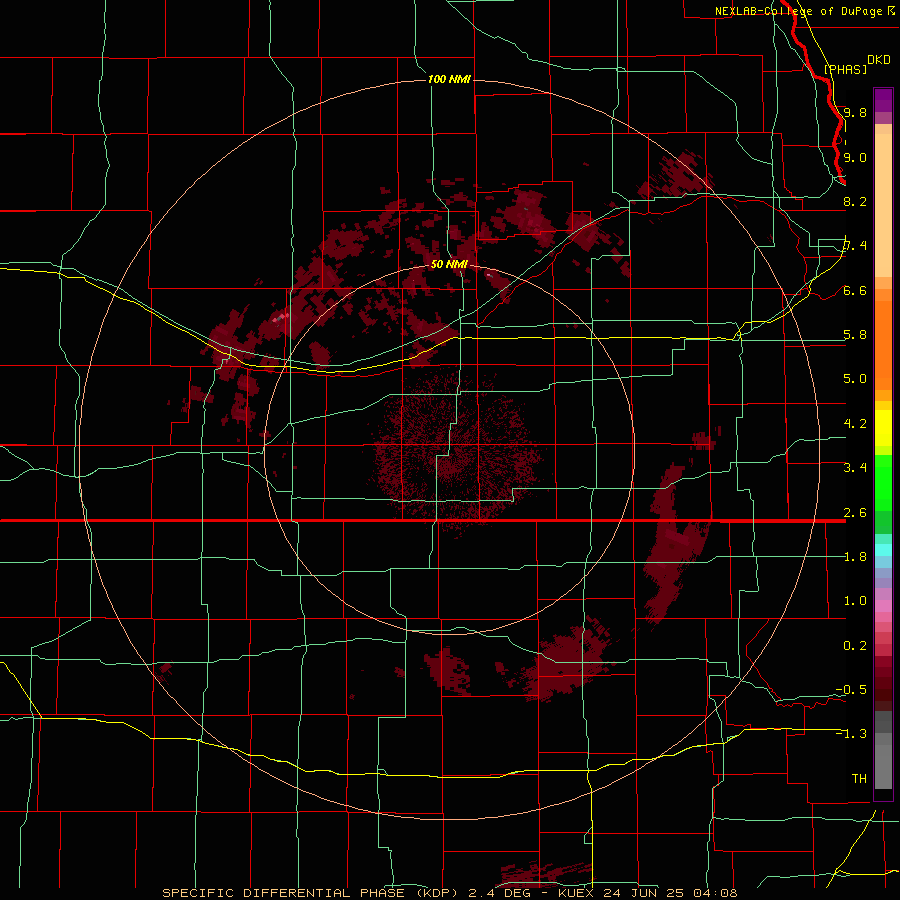The width and height of the screenshot is (900, 900).
Task: Click the 0.2 scale value
Action: (855, 646)
